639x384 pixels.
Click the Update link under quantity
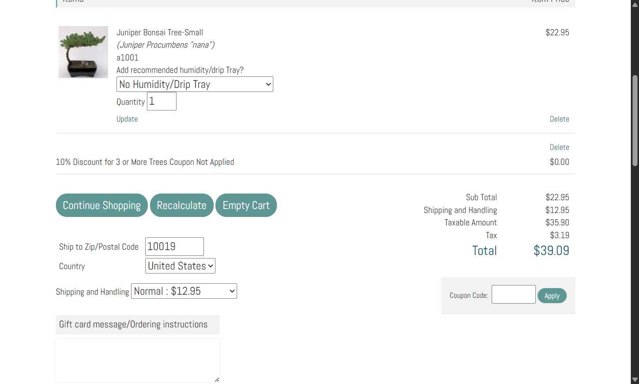tap(127, 119)
